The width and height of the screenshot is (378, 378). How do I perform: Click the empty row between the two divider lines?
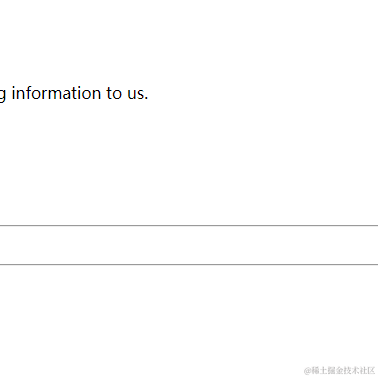(189, 245)
